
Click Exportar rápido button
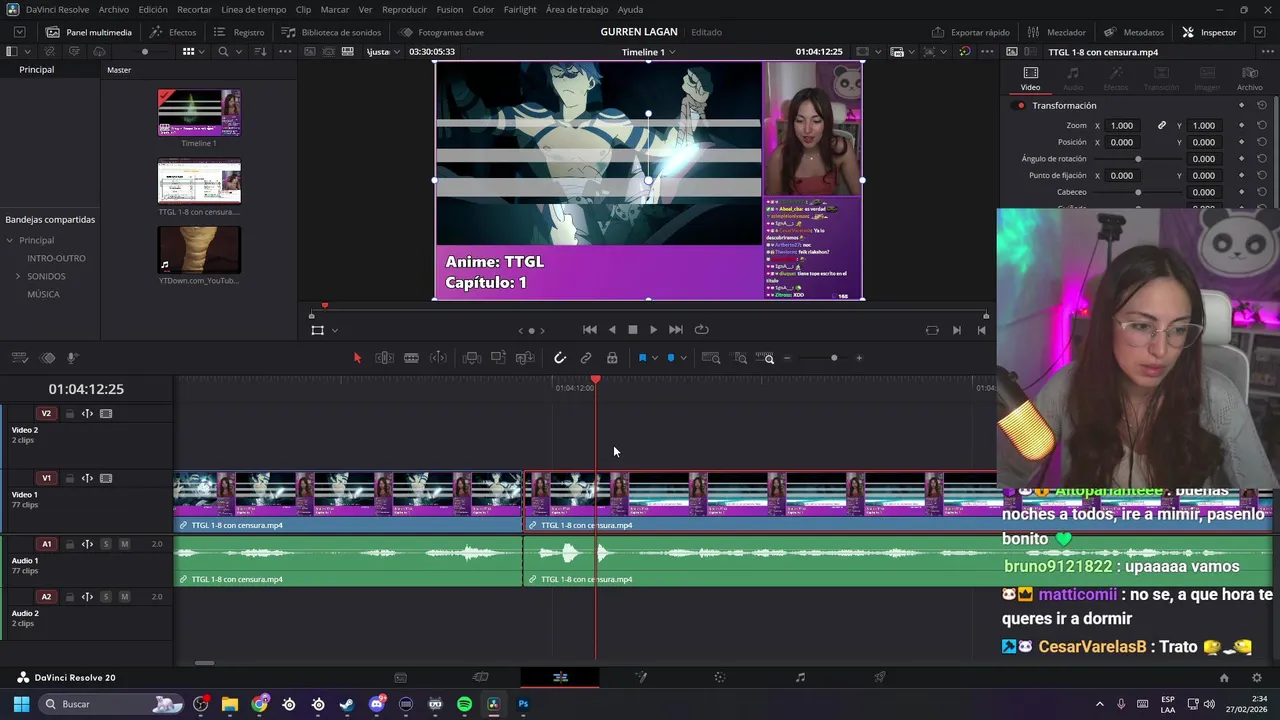click(970, 32)
